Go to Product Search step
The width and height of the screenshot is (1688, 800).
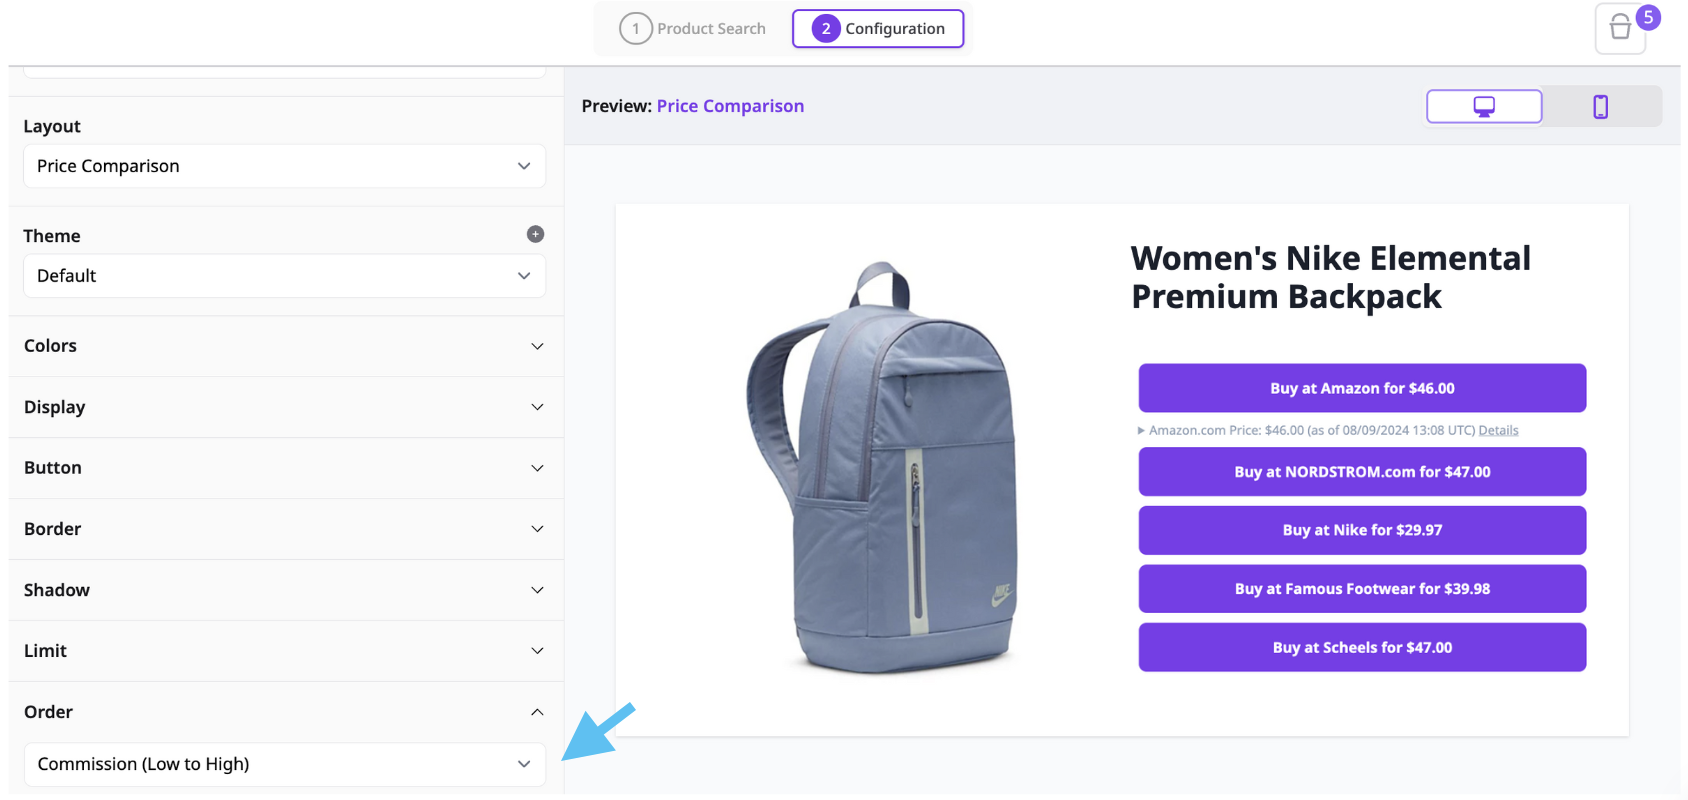(693, 29)
